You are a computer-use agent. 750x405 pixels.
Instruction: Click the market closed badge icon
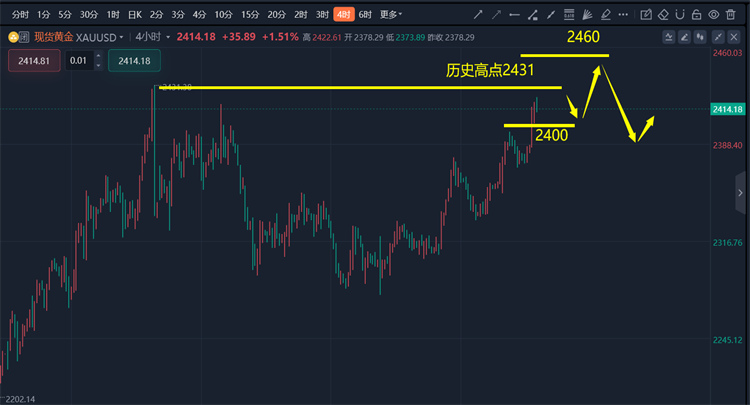click(24, 37)
